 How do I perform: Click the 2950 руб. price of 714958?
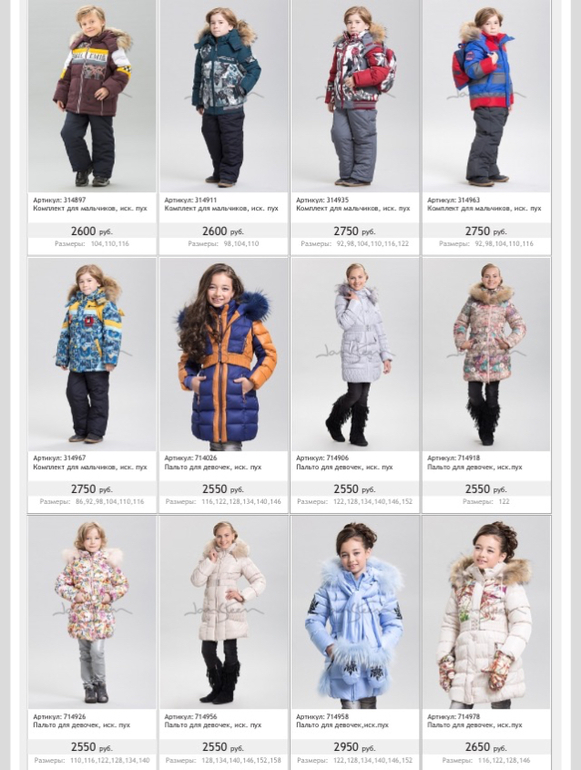[355, 747]
